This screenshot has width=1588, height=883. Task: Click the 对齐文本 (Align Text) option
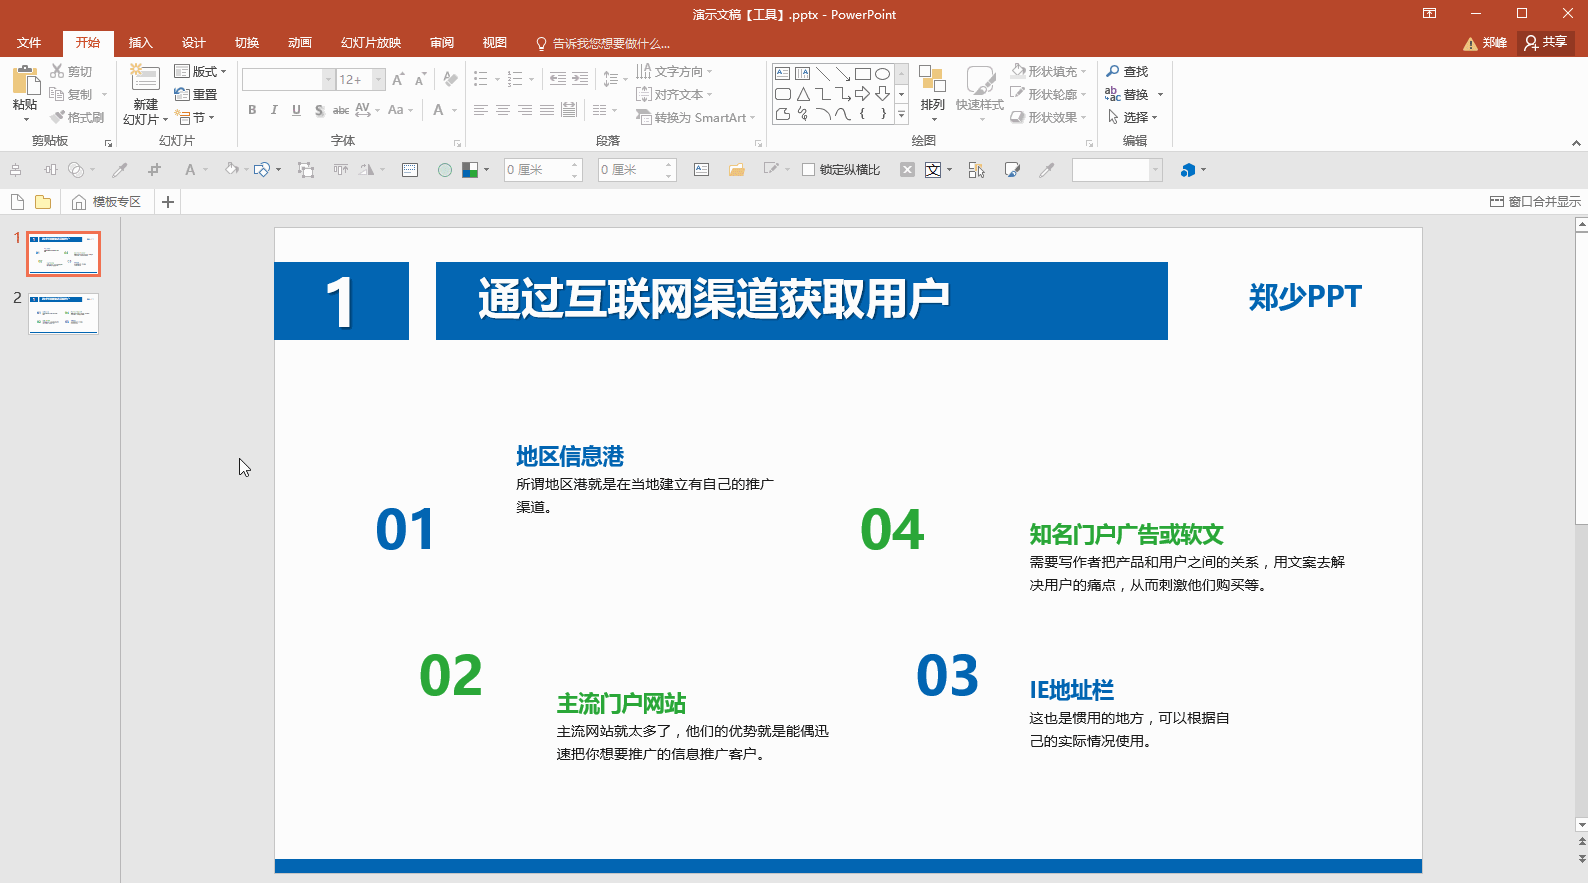click(x=675, y=94)
